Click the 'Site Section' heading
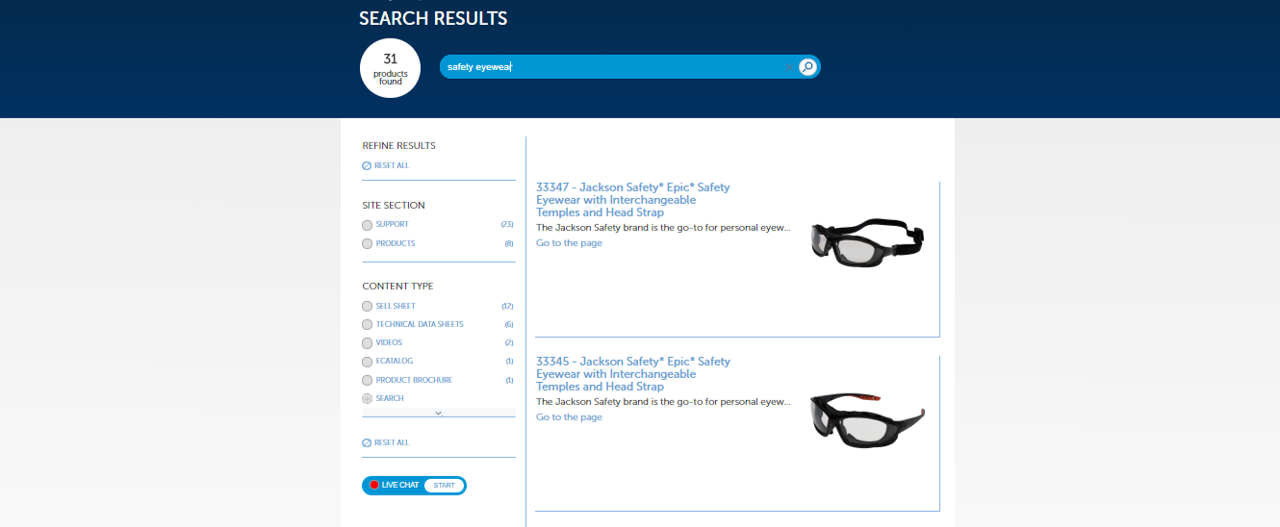The height and width of the screenshot is (527, 1280). 393,205
